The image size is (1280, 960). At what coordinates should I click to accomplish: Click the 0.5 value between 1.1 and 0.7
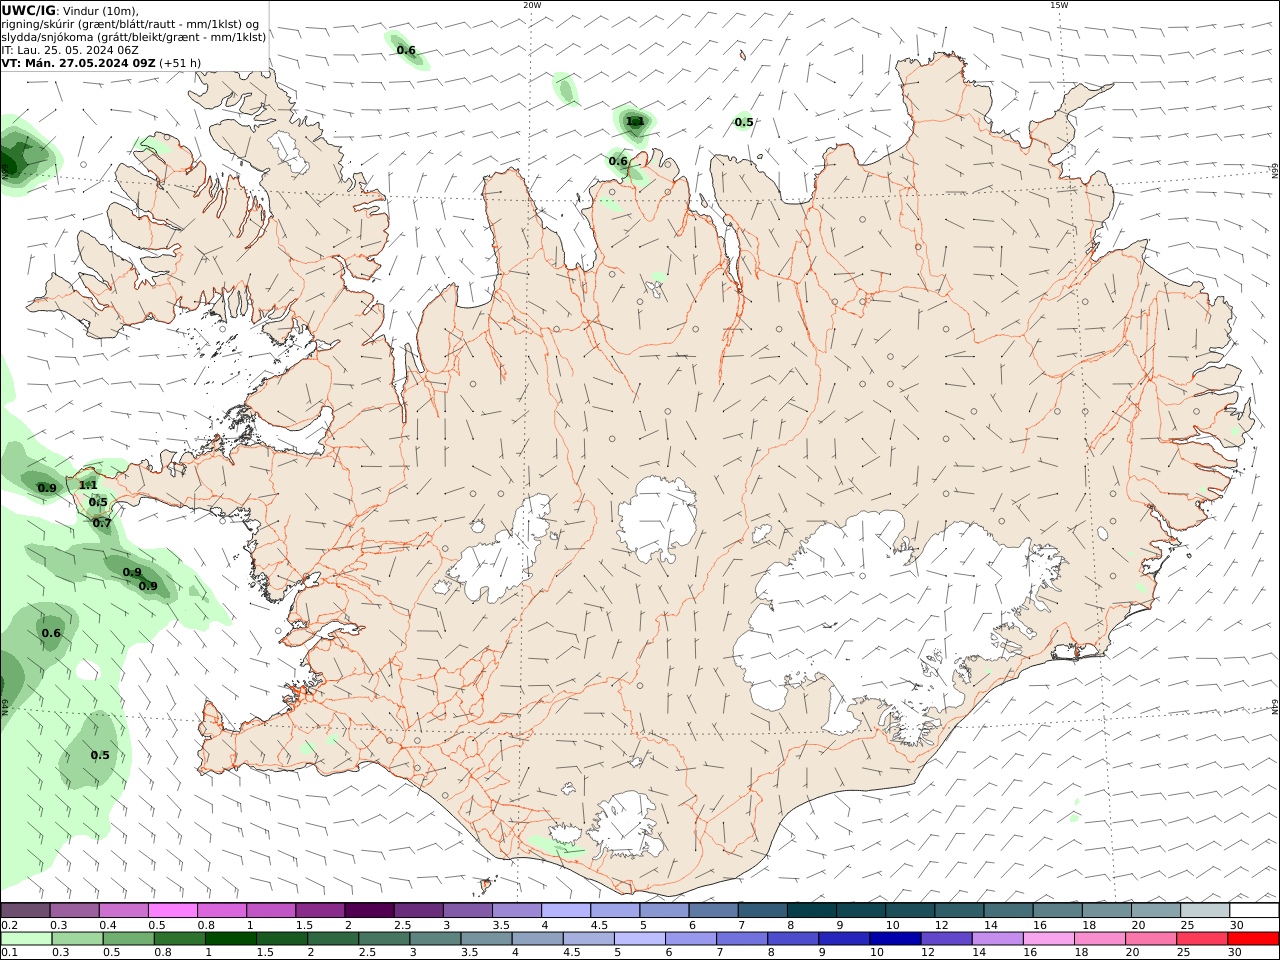[98, 503]
